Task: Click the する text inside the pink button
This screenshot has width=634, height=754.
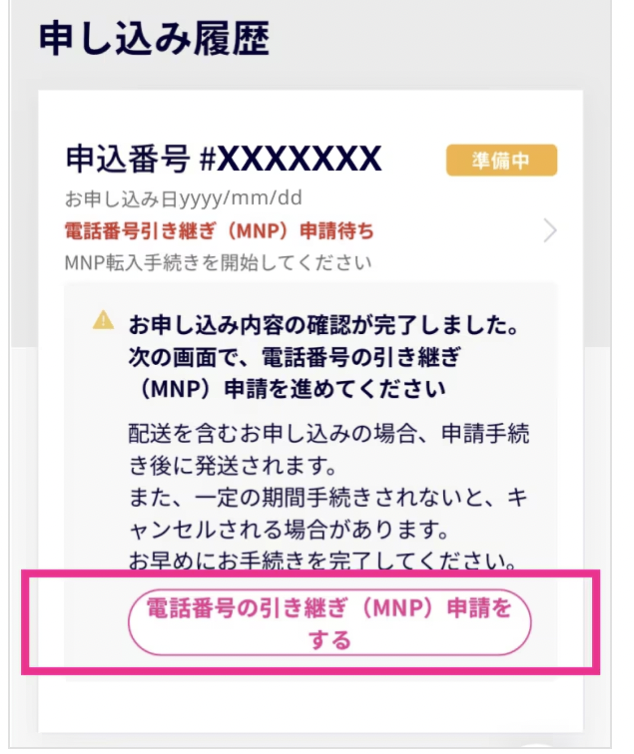Action: (x=330, y=640)
